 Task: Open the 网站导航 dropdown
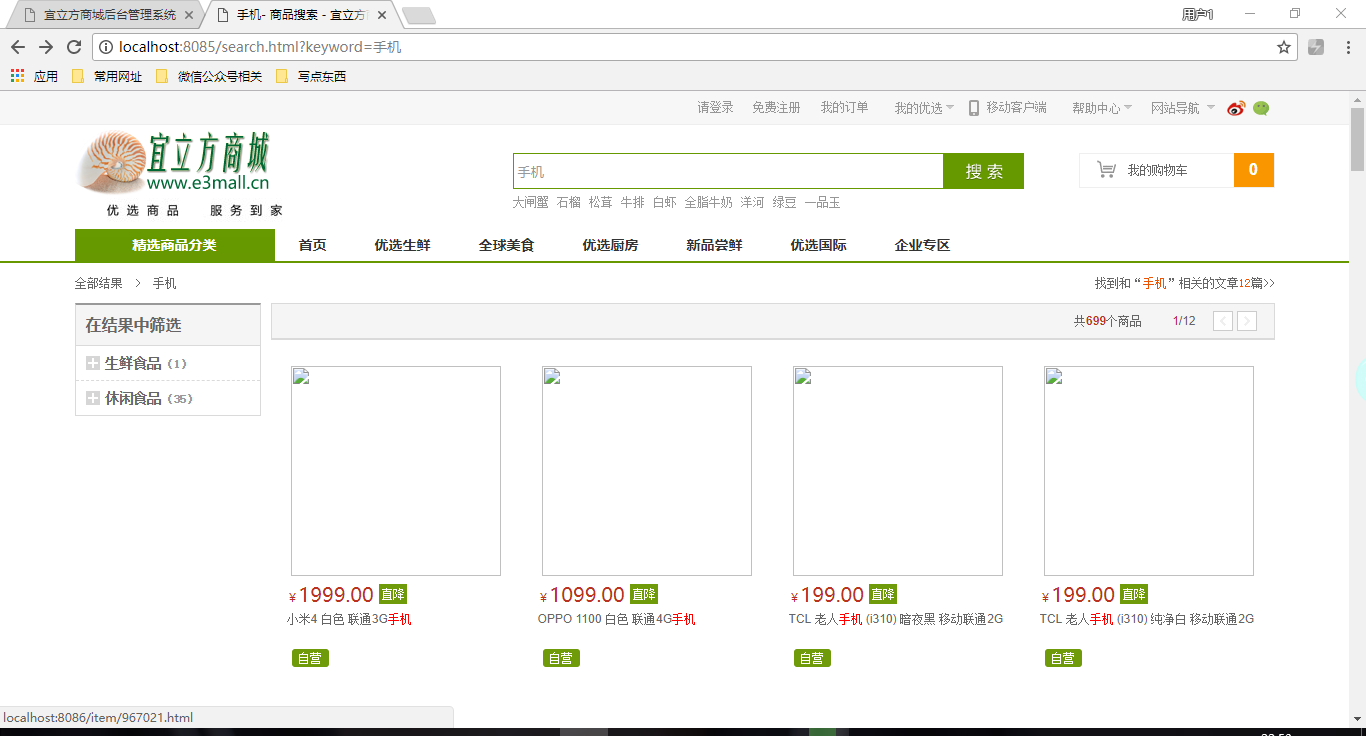coord(1182,108)
